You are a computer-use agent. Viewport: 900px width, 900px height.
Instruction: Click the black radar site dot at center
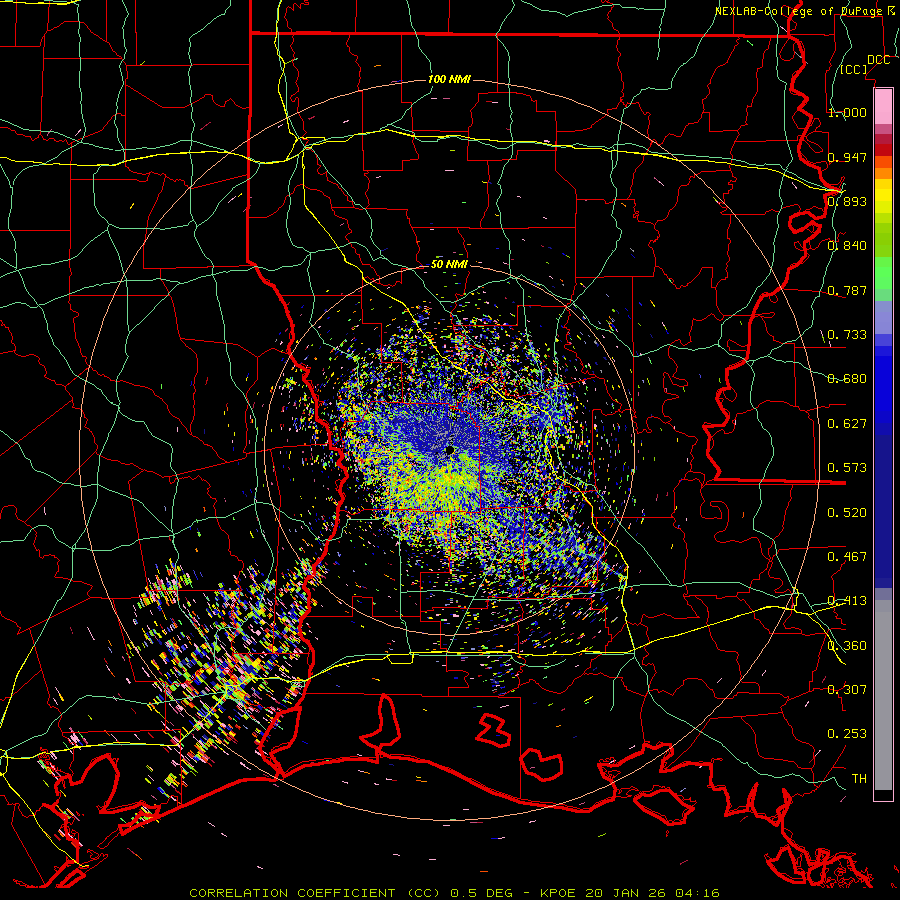coord(449,451)
